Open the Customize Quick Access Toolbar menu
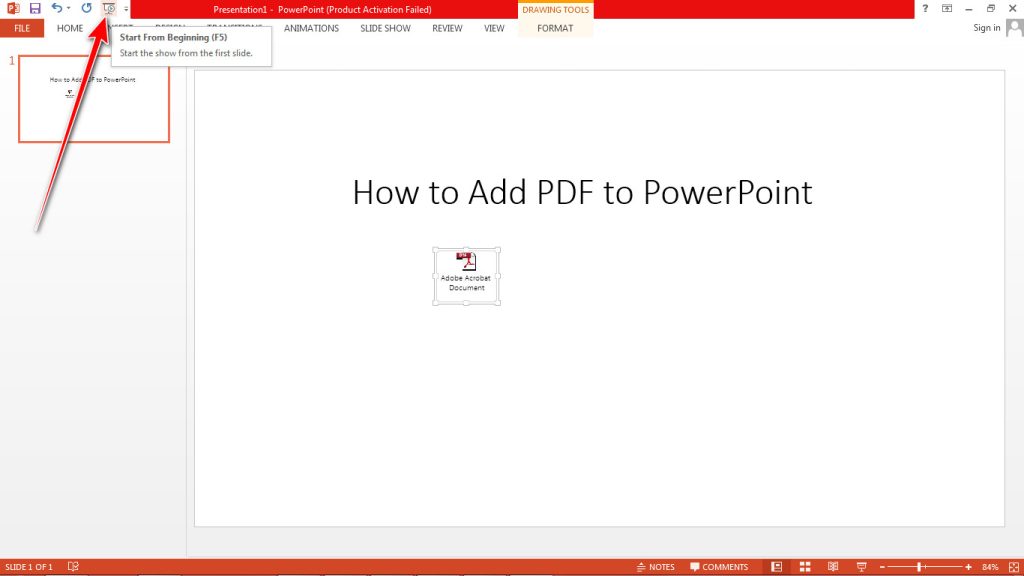The width and height of the screenshot is (1024, 576). [x=125, y=11]
